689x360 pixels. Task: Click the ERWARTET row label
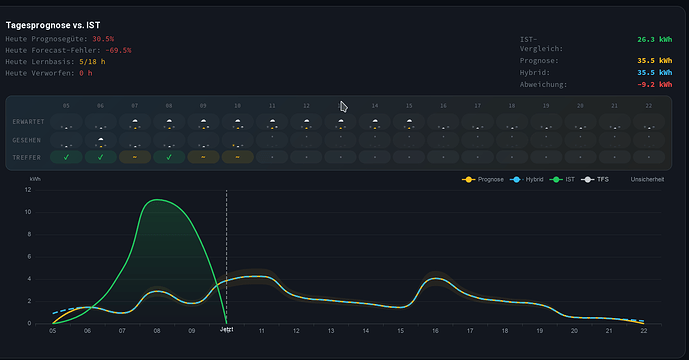click(28, 122)
